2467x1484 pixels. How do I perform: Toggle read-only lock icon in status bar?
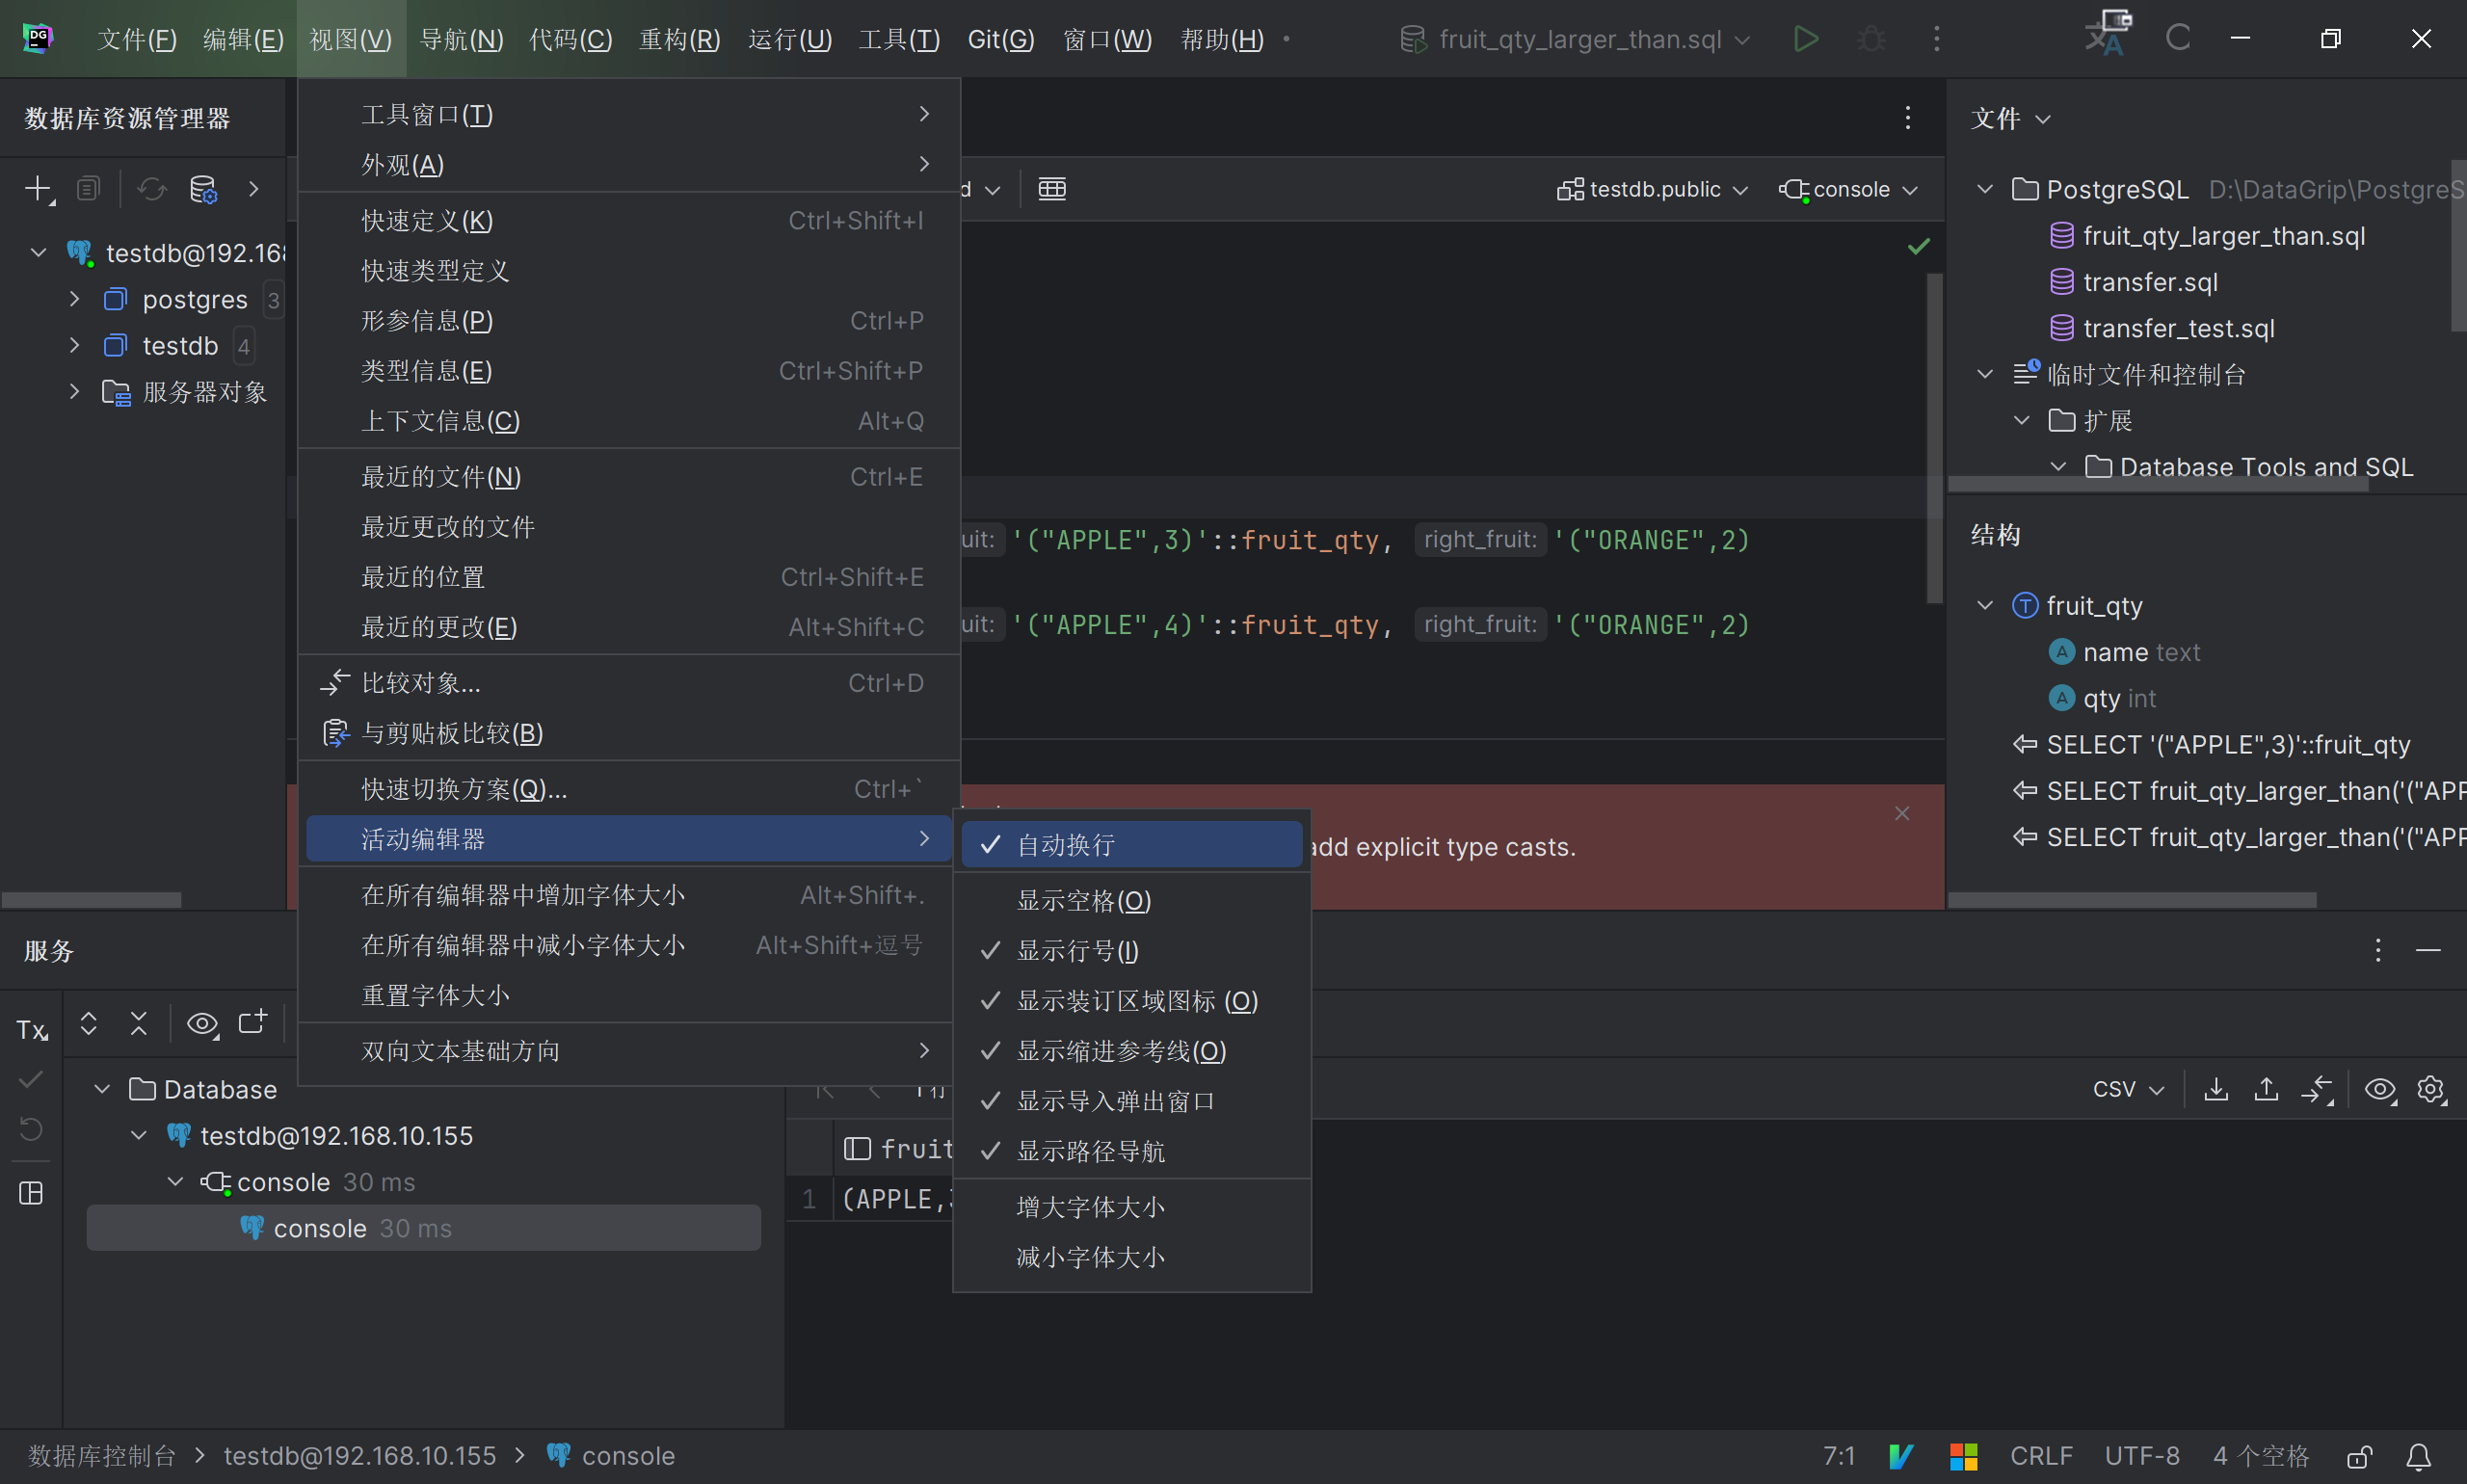coord(2360,1457)
